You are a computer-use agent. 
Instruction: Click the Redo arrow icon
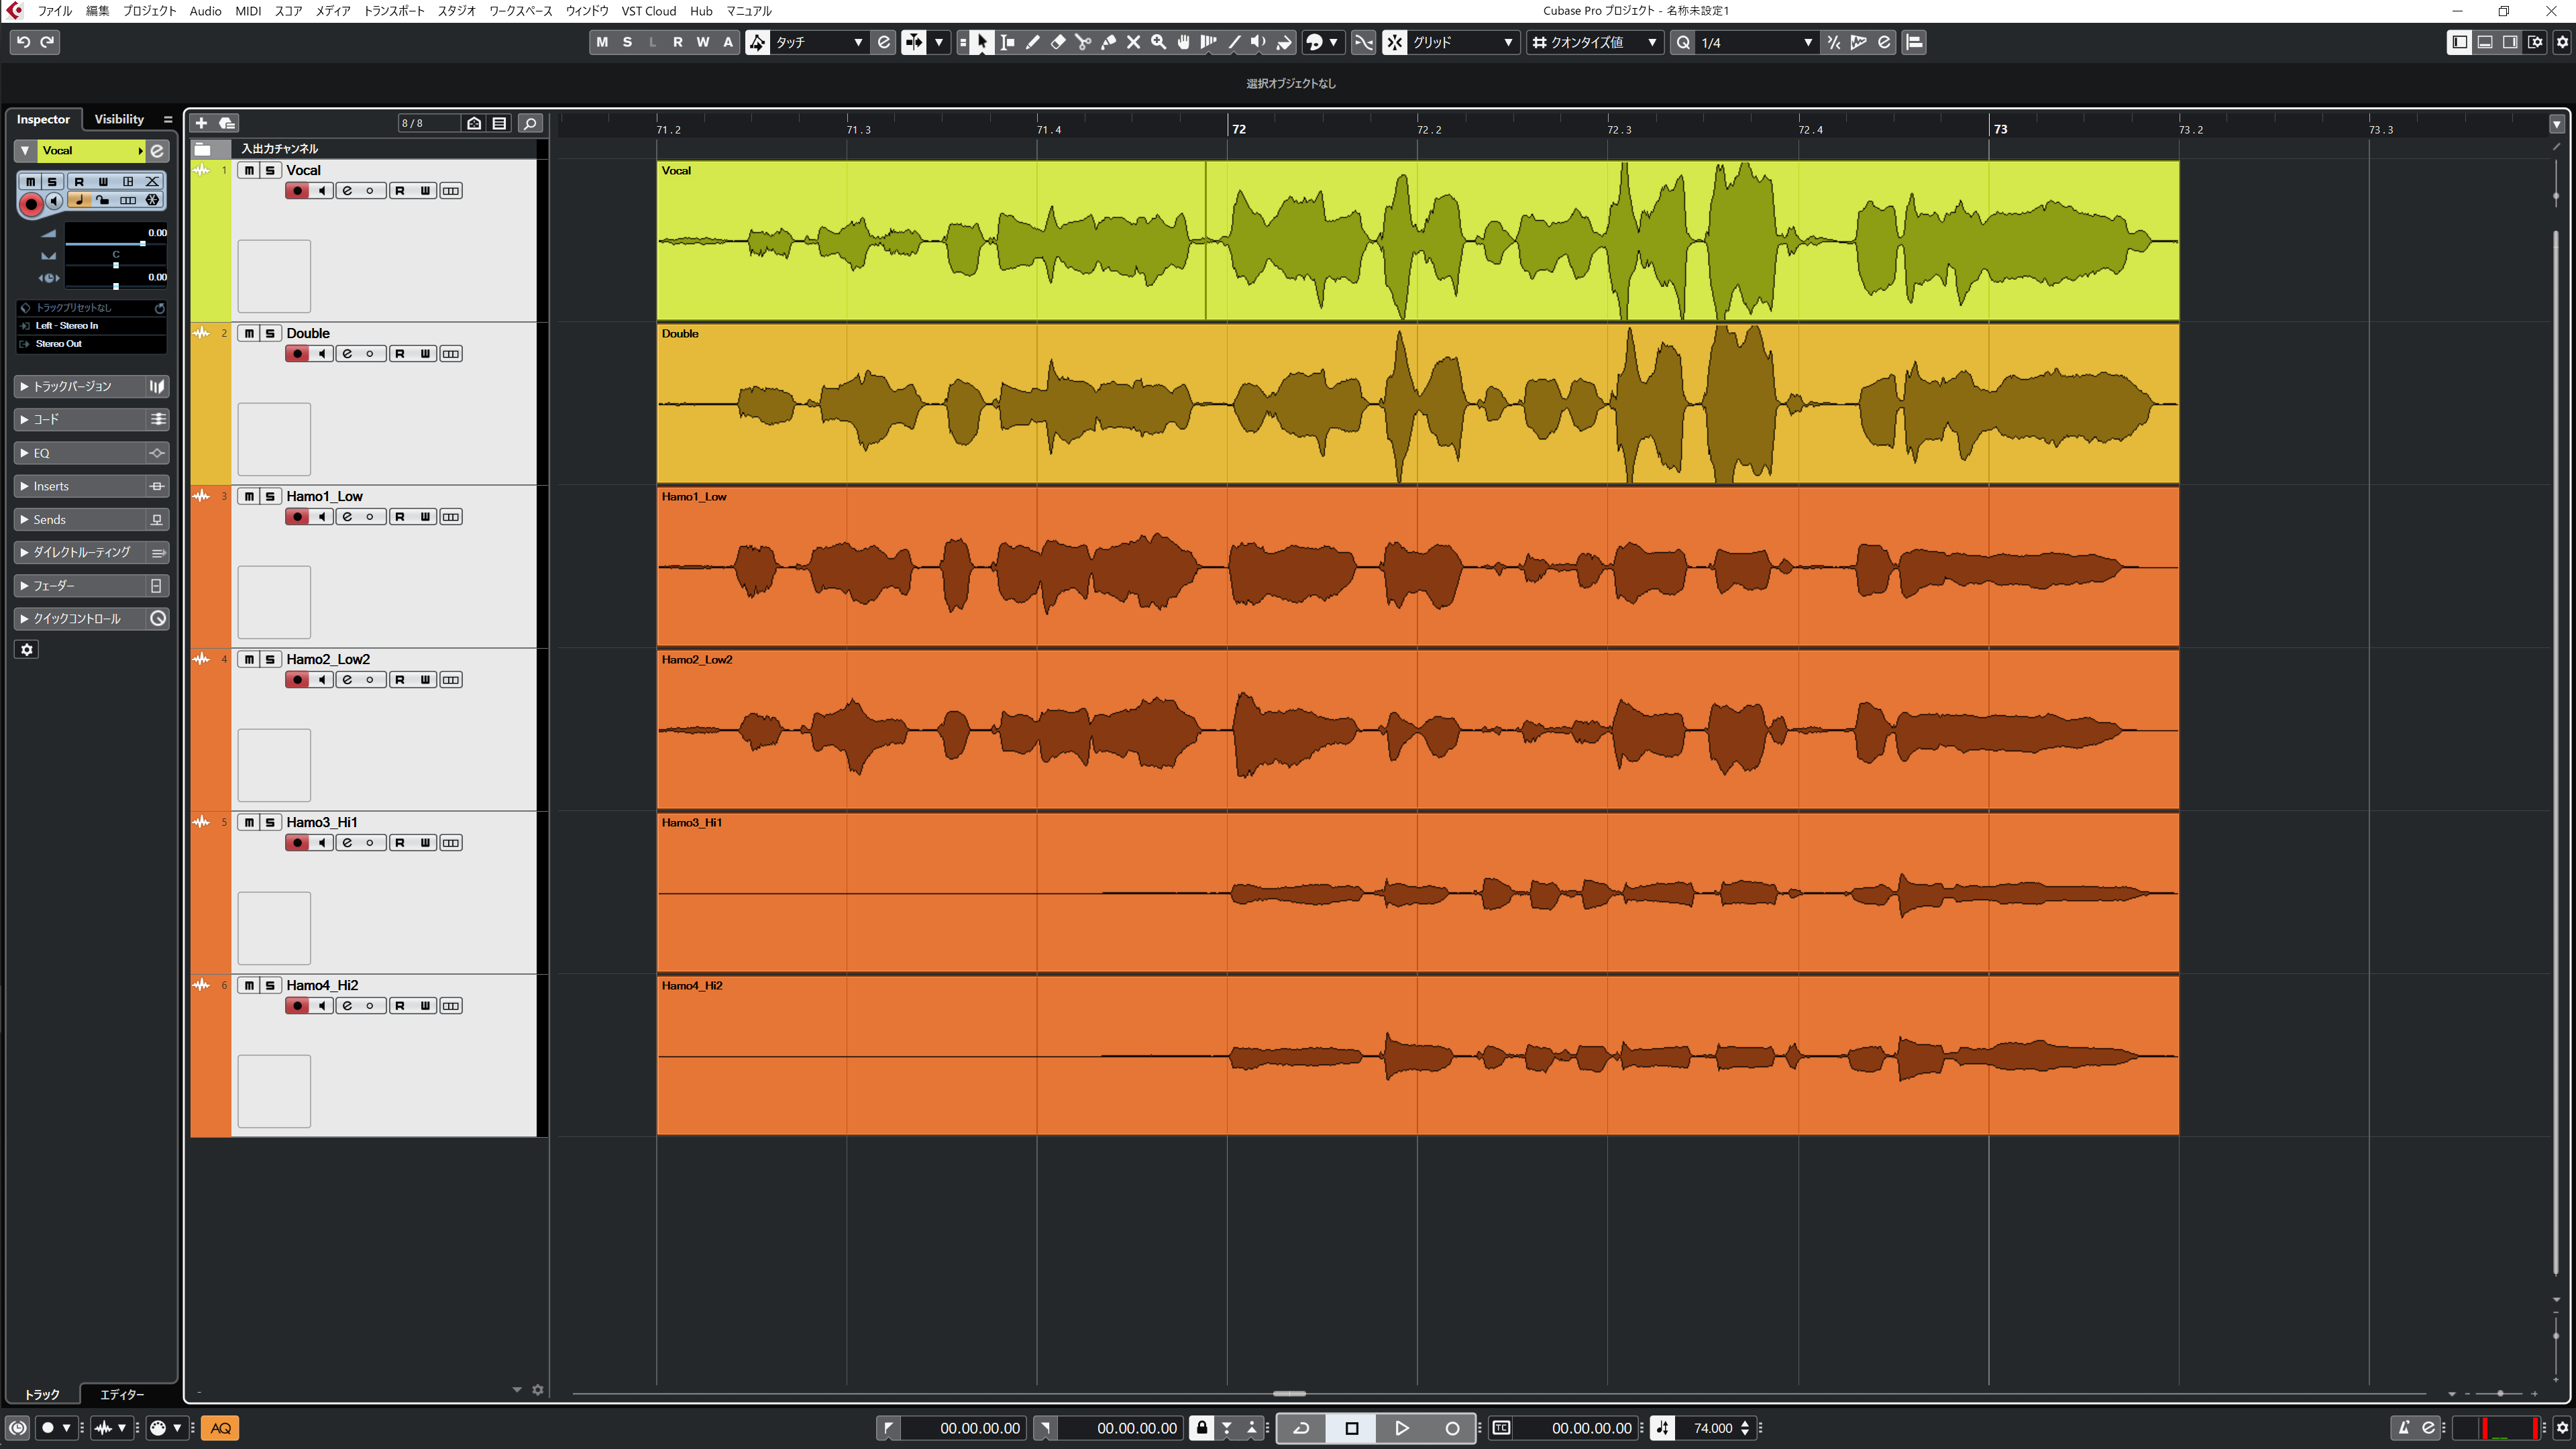click(47, 42)
